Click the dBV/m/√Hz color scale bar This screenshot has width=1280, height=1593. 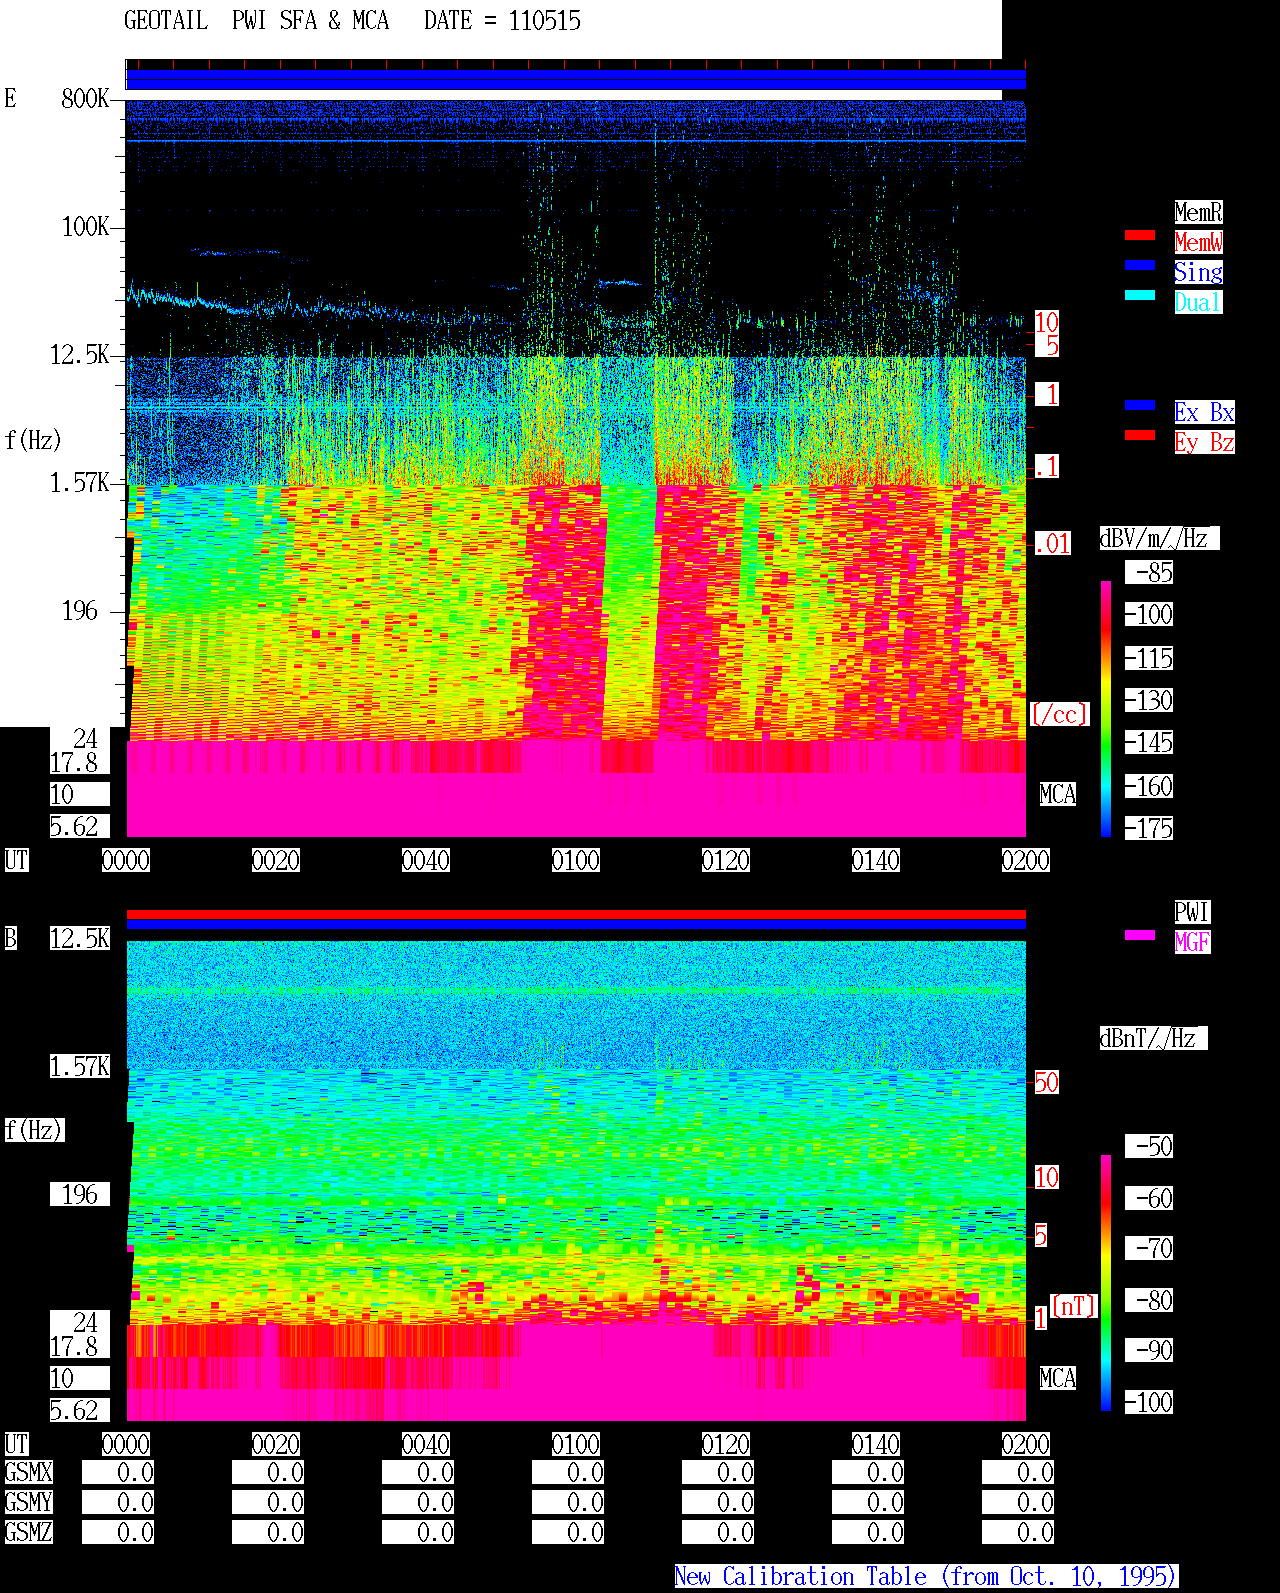coord(1106,708)
